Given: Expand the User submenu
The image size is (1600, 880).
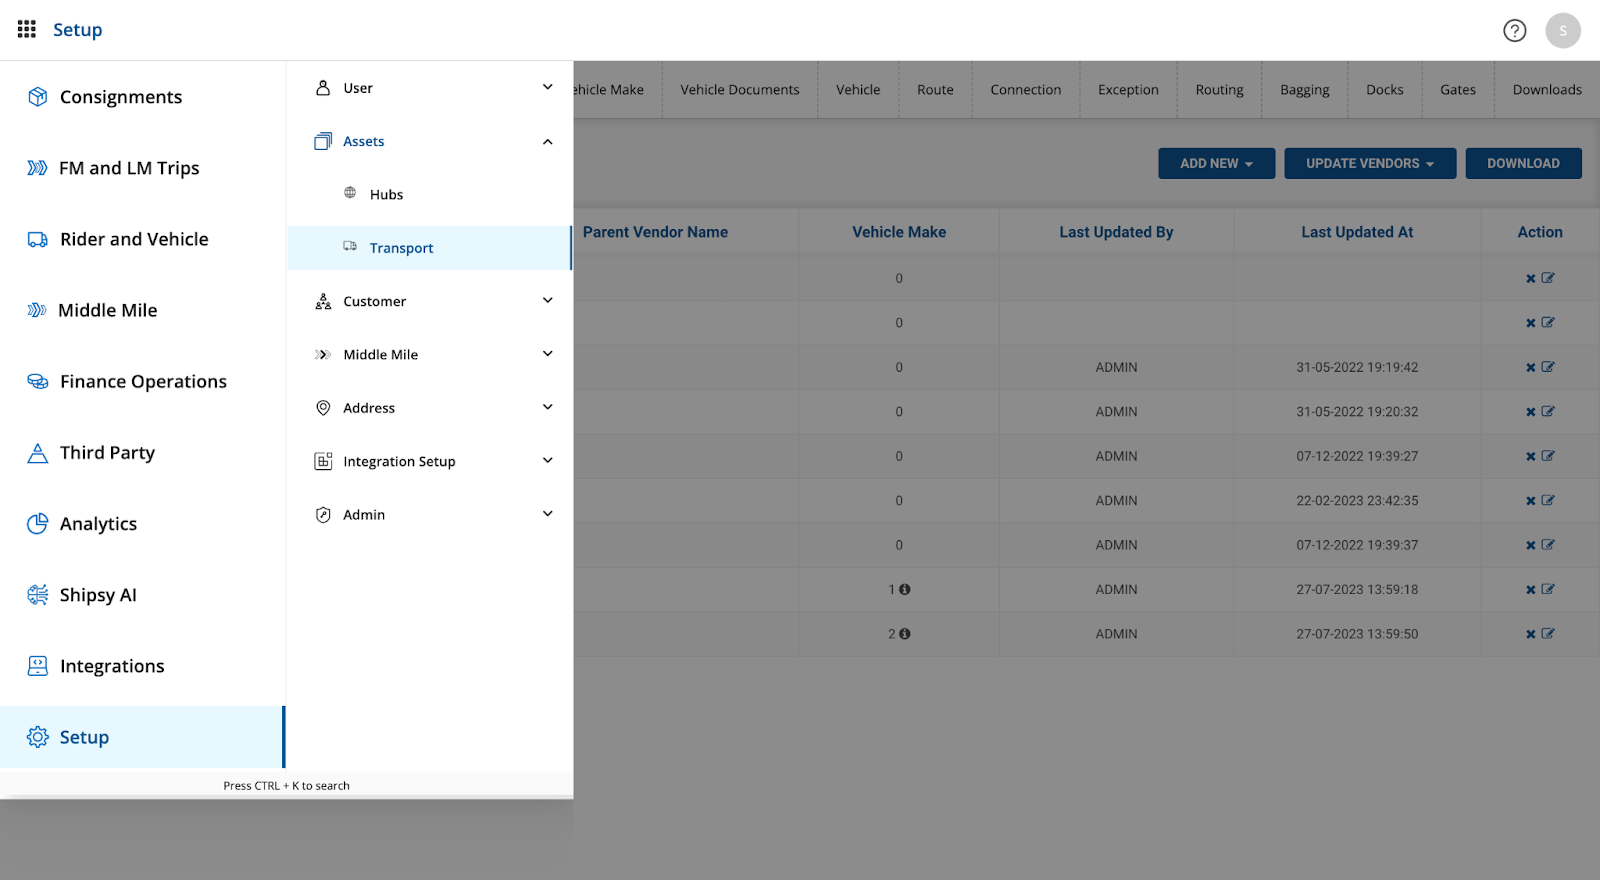Looking at the screenshot, I should 547,88.
